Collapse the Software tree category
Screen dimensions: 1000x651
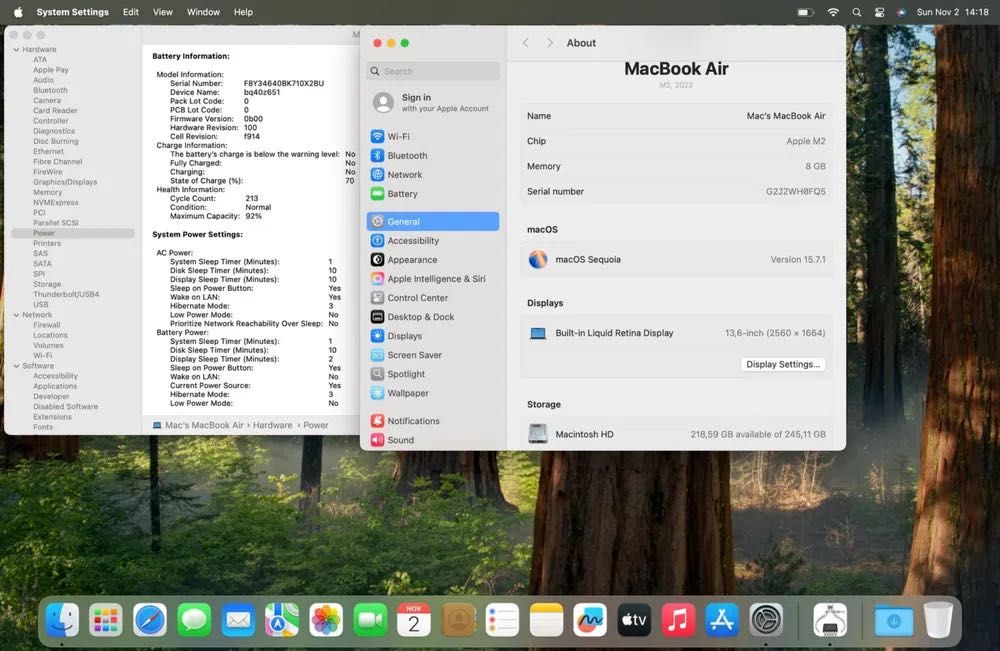click(15, 366)
